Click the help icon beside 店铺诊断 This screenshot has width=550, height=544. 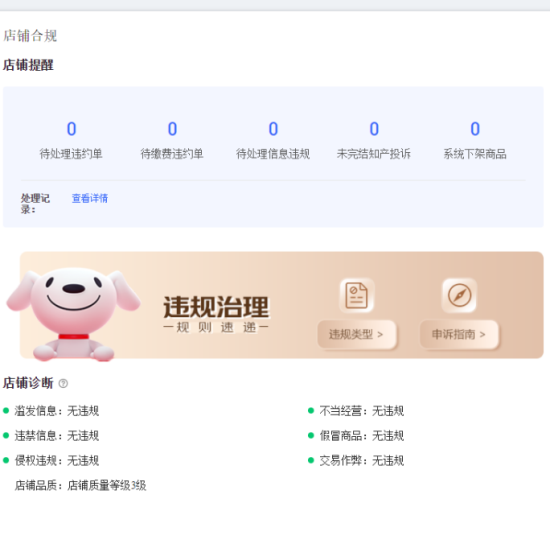point(63,383)
